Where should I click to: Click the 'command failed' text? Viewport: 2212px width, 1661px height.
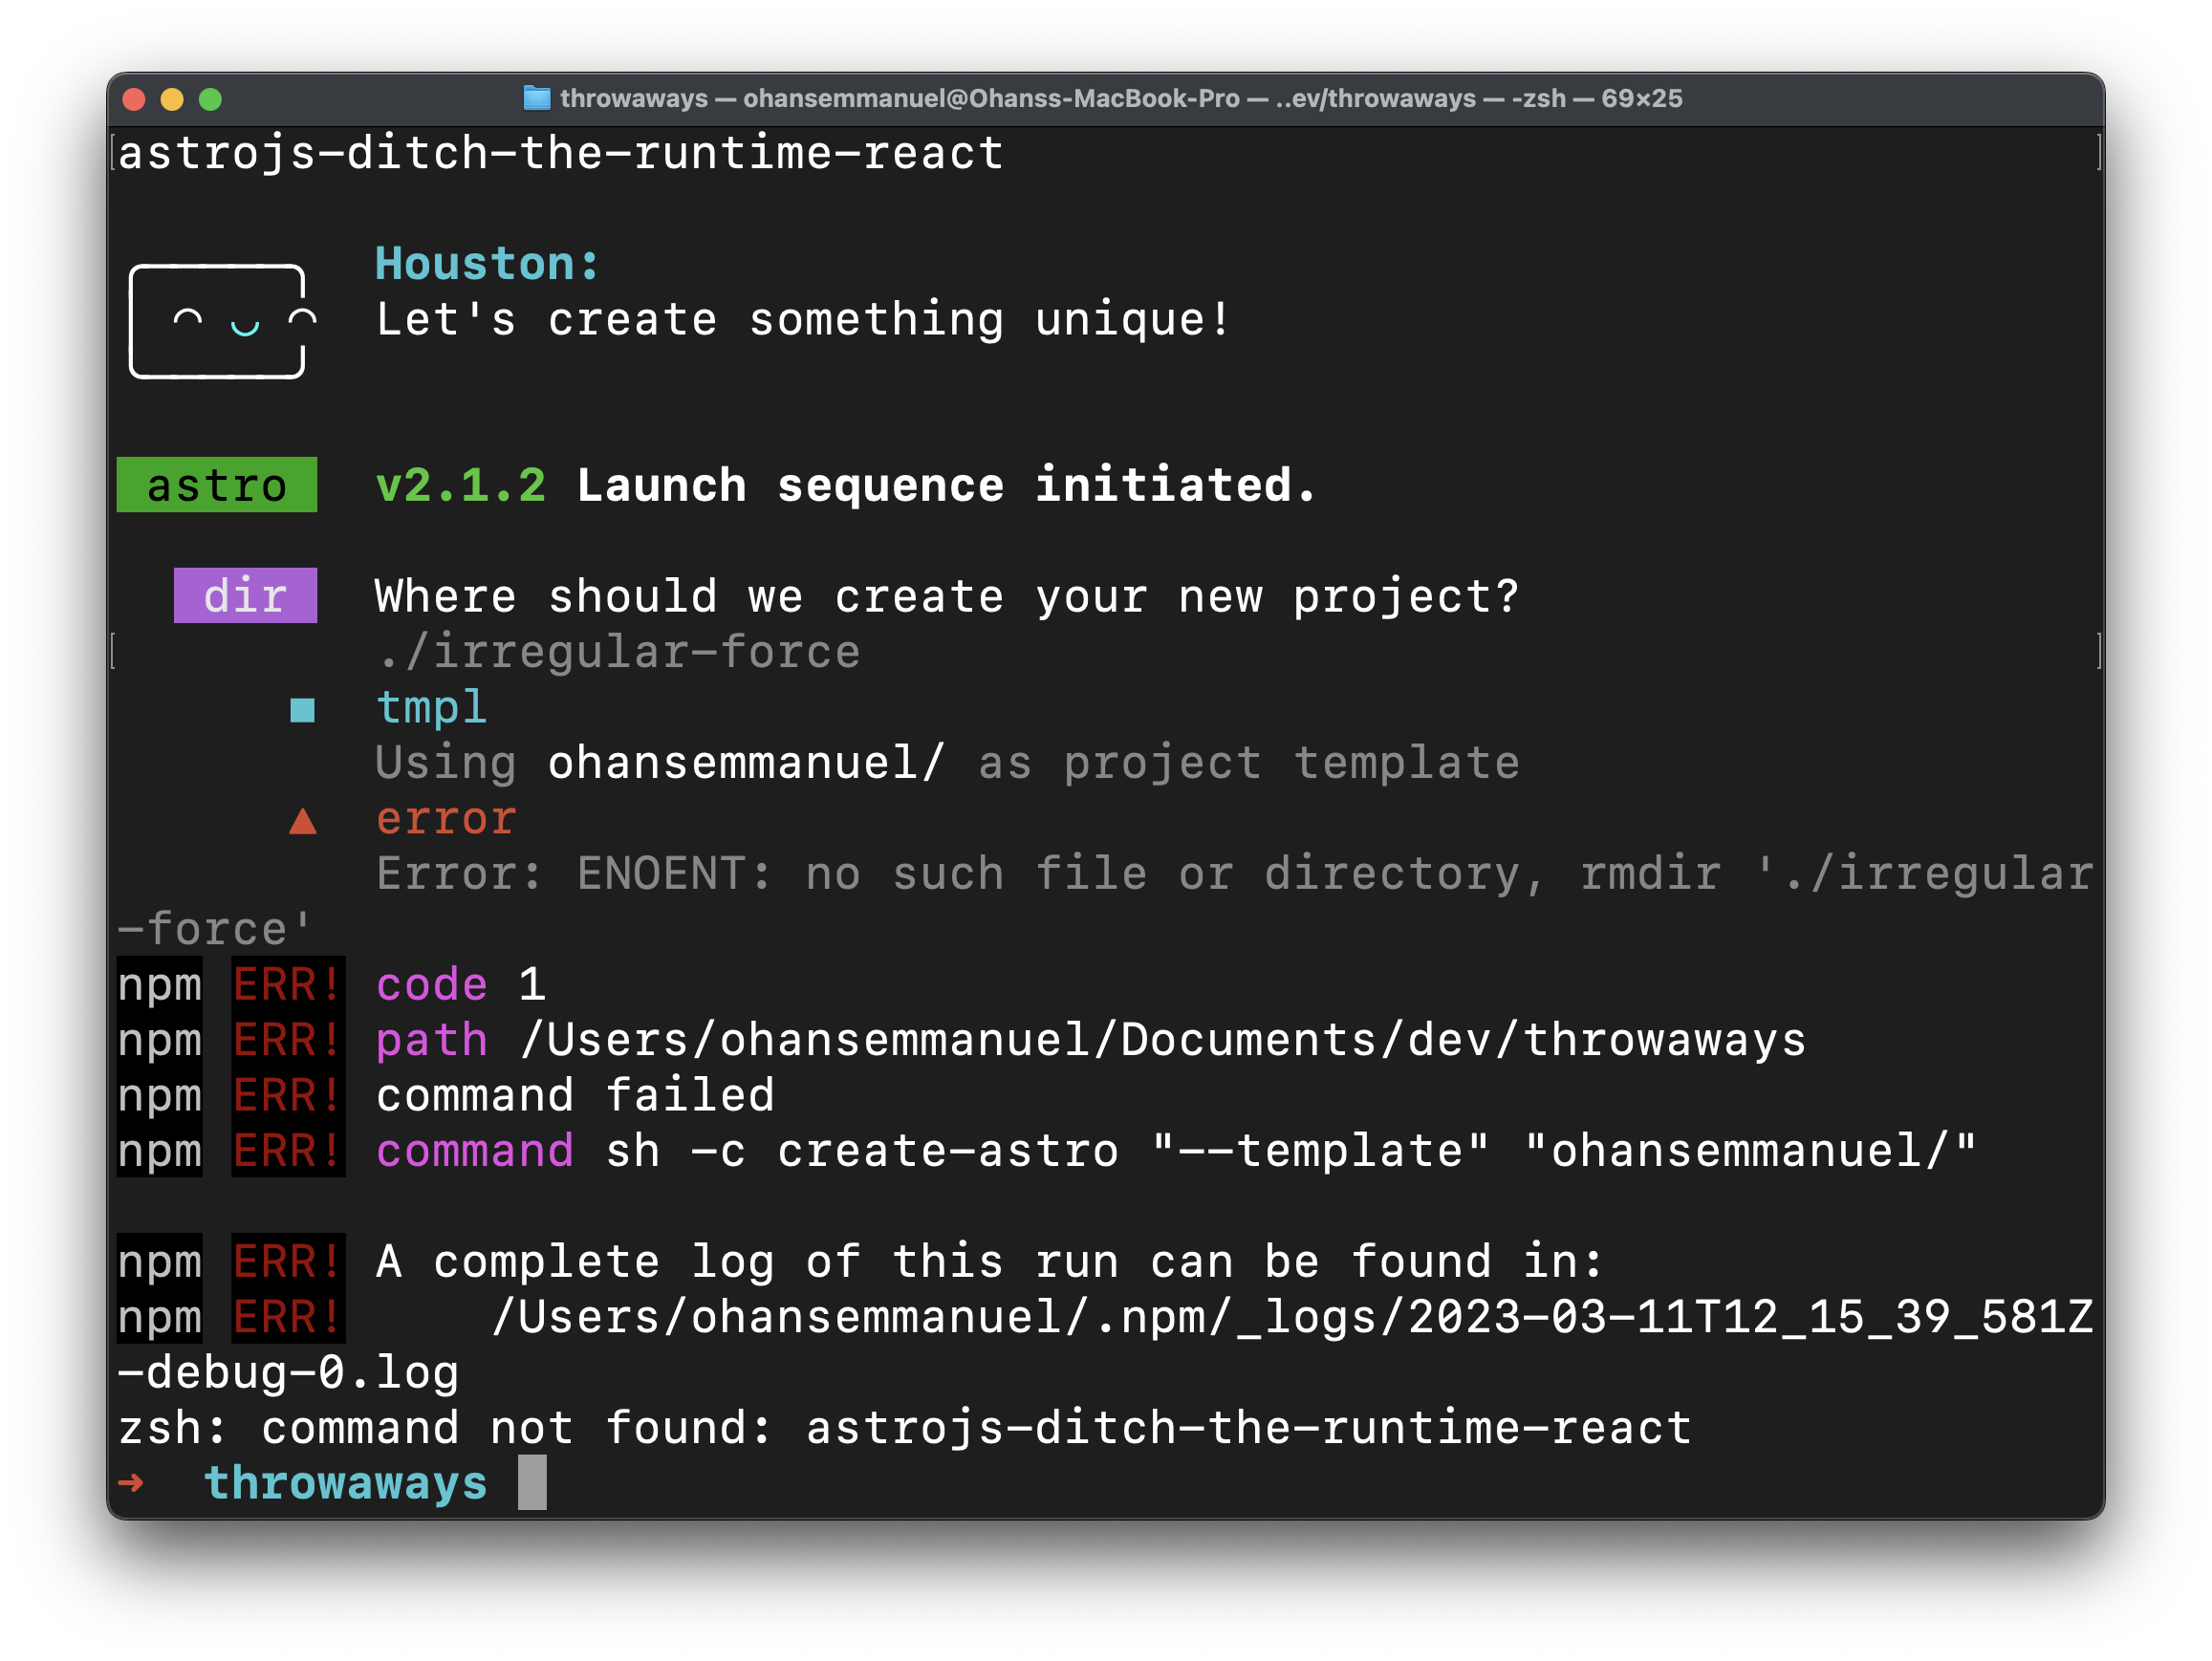(575, 1096)
